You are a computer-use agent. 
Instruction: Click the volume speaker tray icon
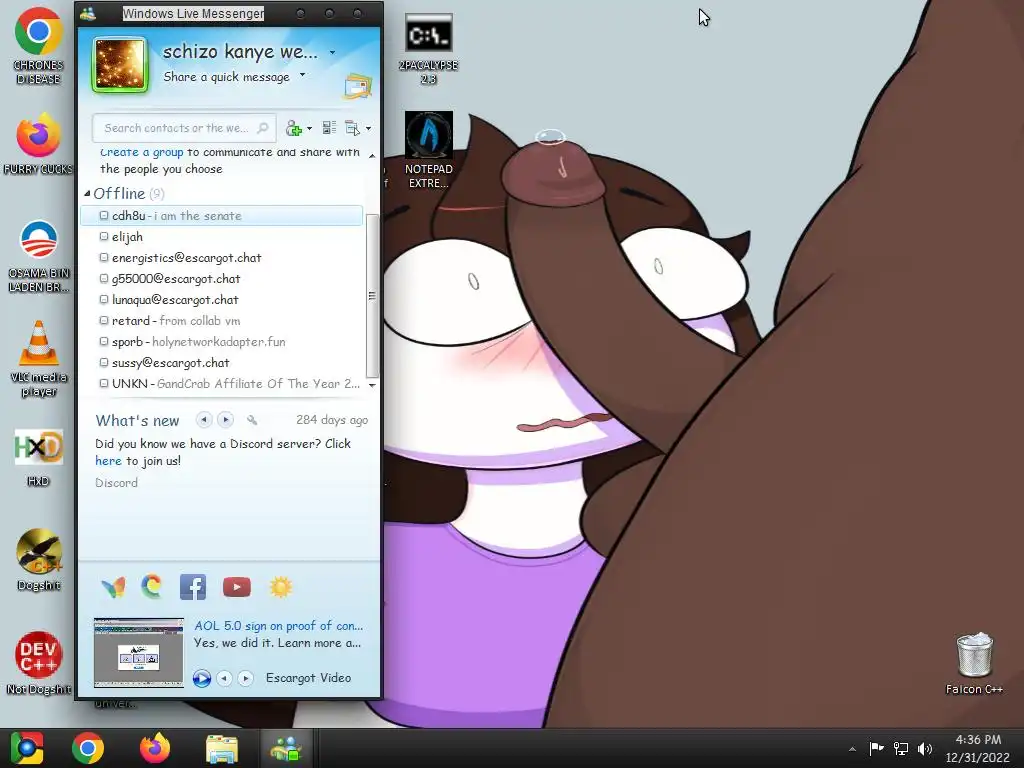[x=925, y=748]
